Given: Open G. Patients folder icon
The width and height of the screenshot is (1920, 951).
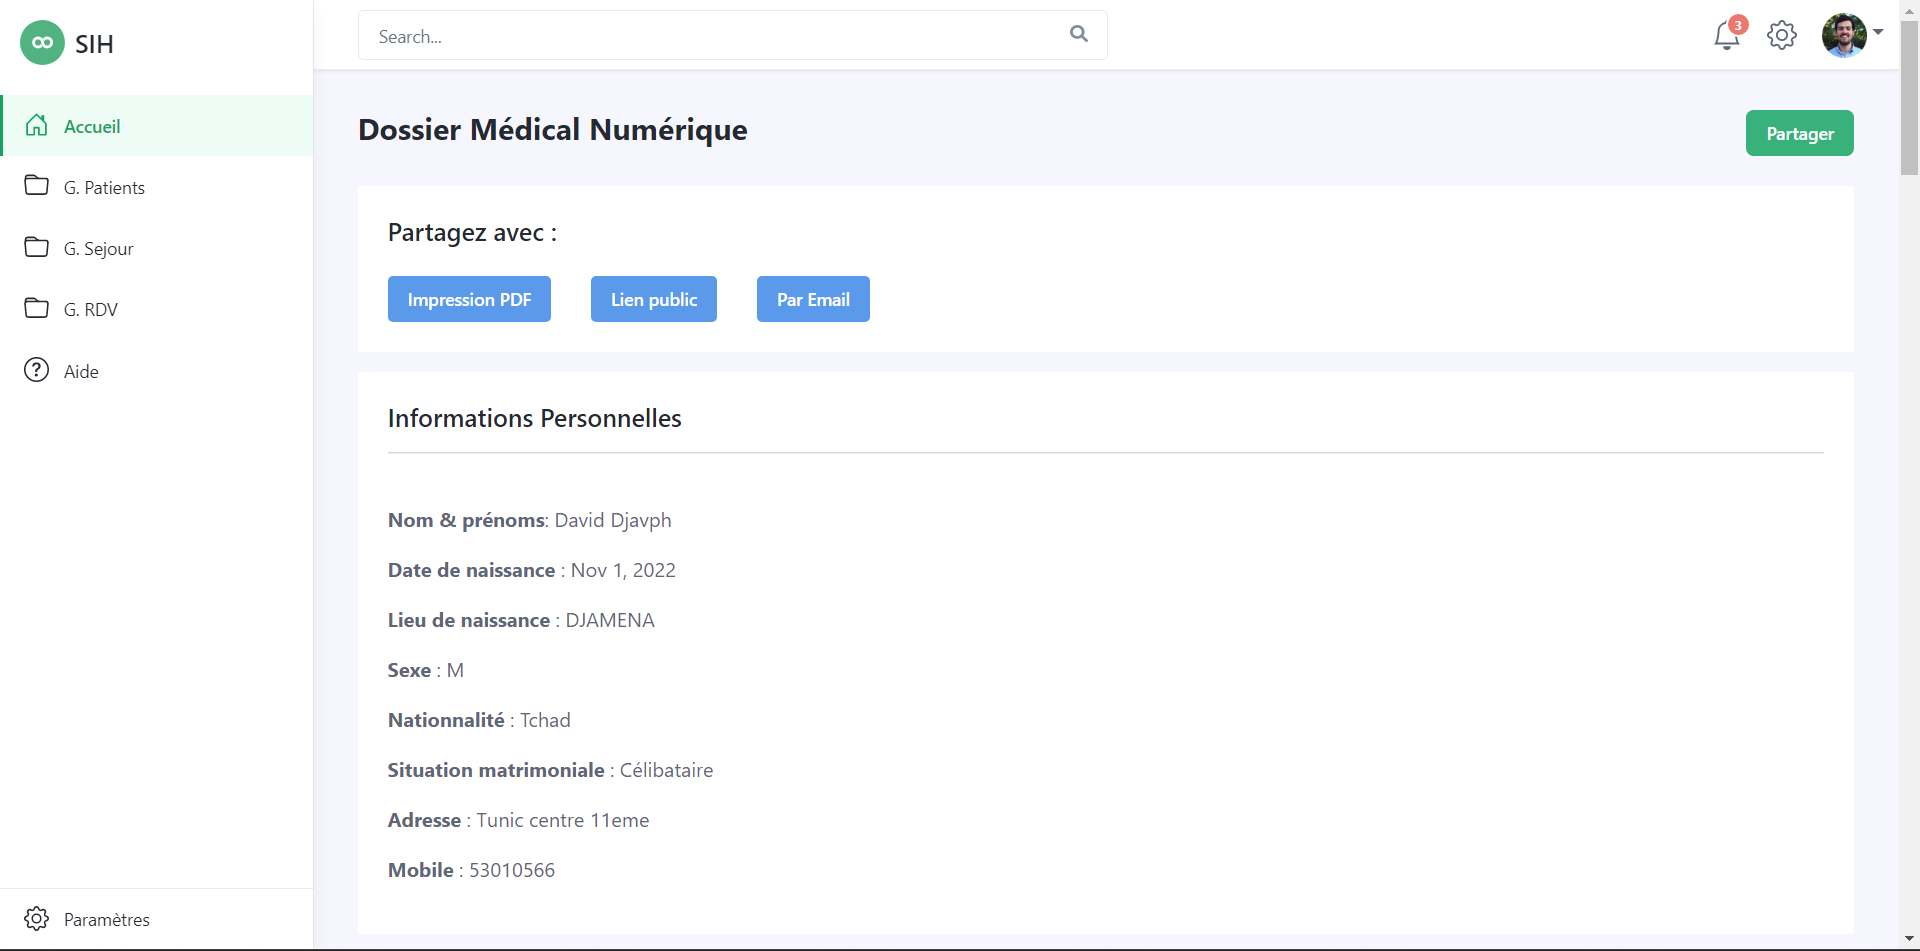Looking at the screenshot, I should click(x=37, y=186).
